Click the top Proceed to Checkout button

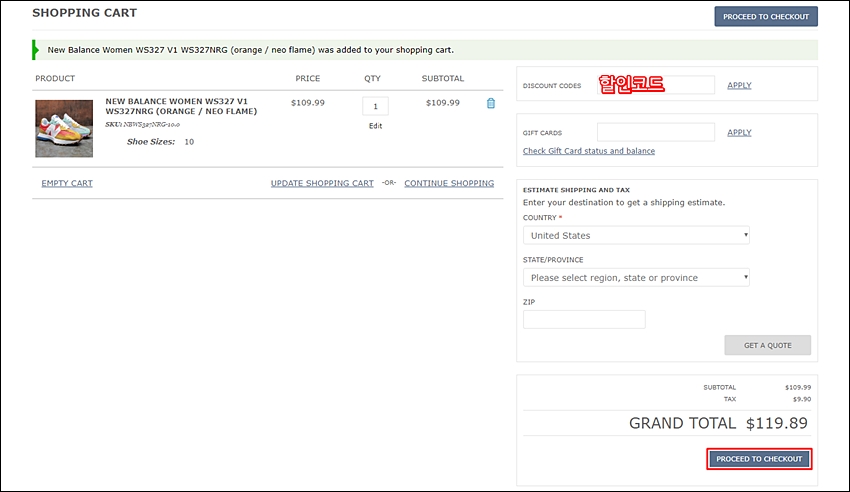765,17
